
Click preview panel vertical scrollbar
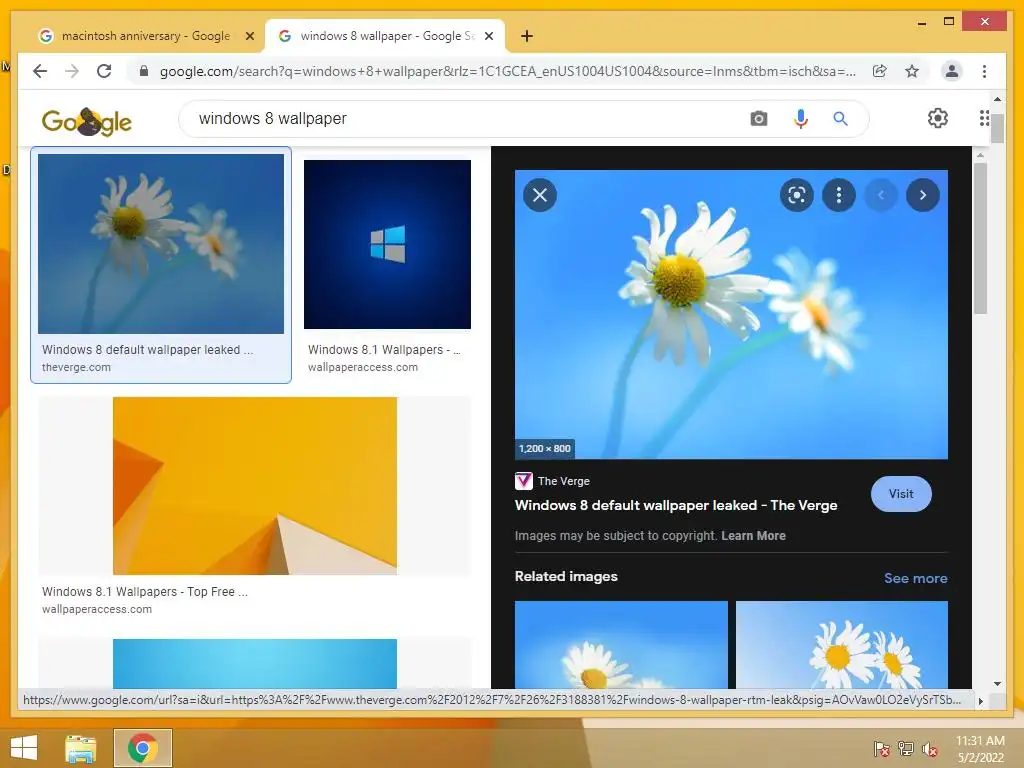[980, 239]
